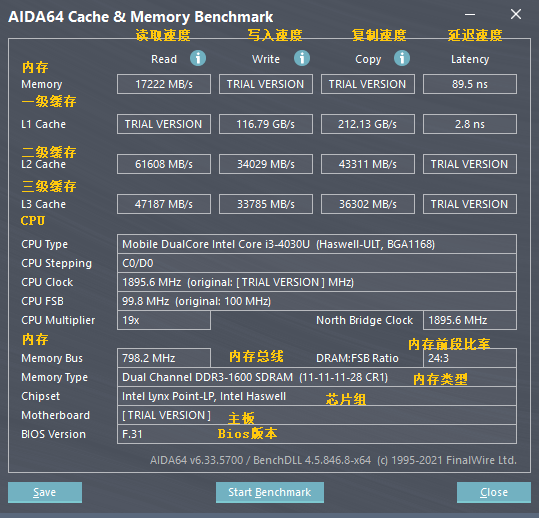Select the Memory Read 17222 MB/s field
Screen dimensions: 539x518
164,84
